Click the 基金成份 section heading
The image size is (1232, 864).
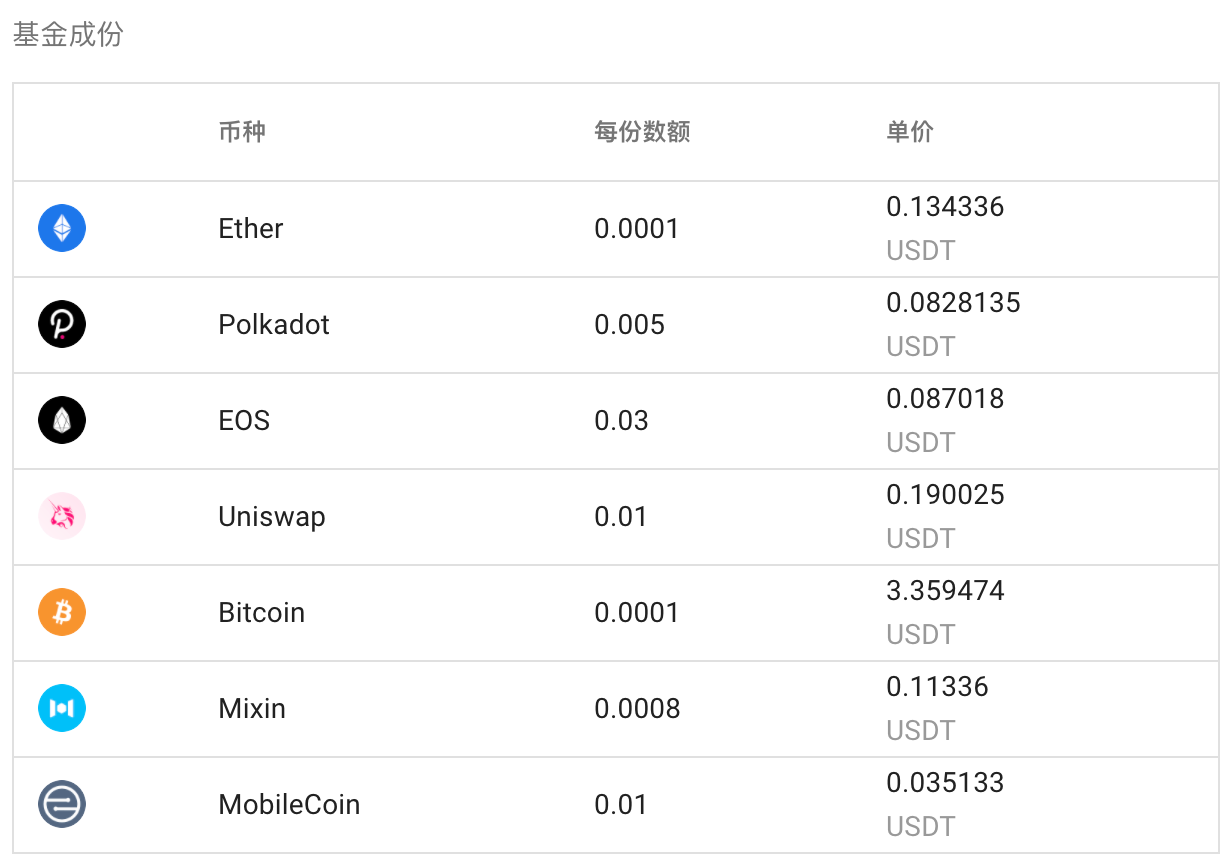pos(68,35)
